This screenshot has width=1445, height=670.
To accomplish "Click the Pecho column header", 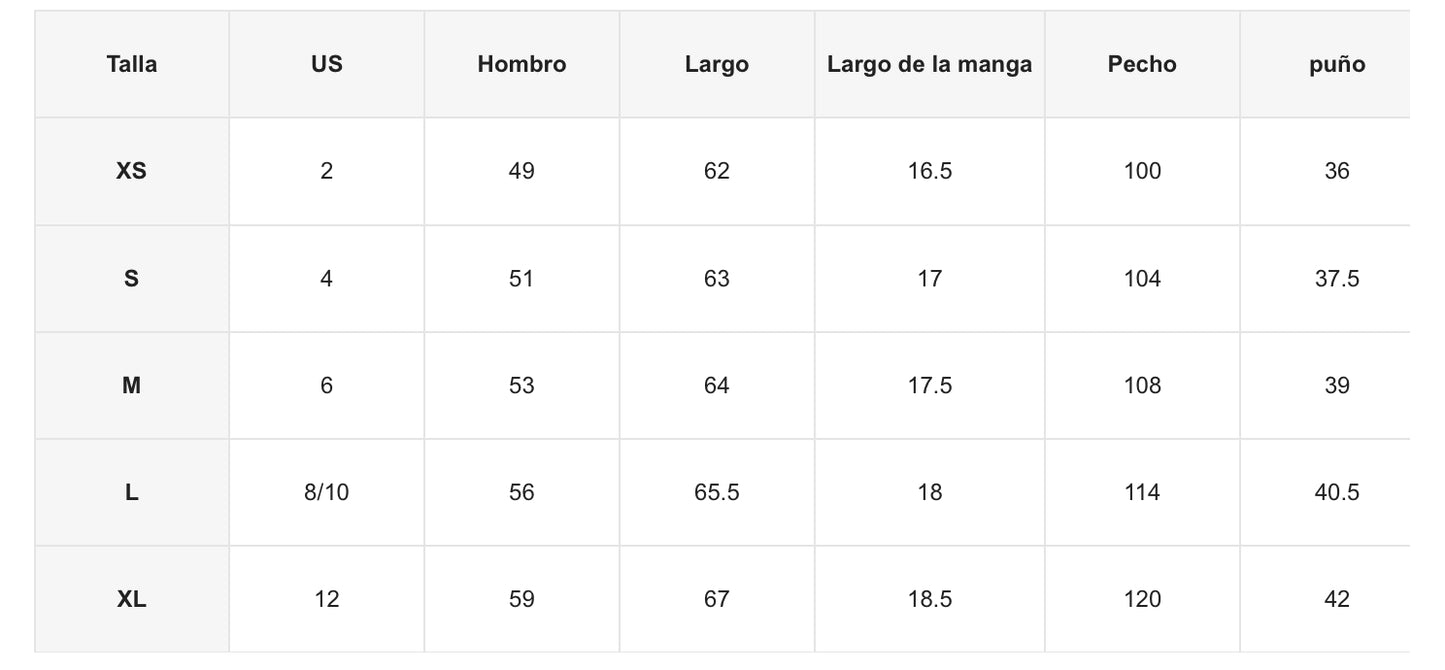I will coord(1142,64).
